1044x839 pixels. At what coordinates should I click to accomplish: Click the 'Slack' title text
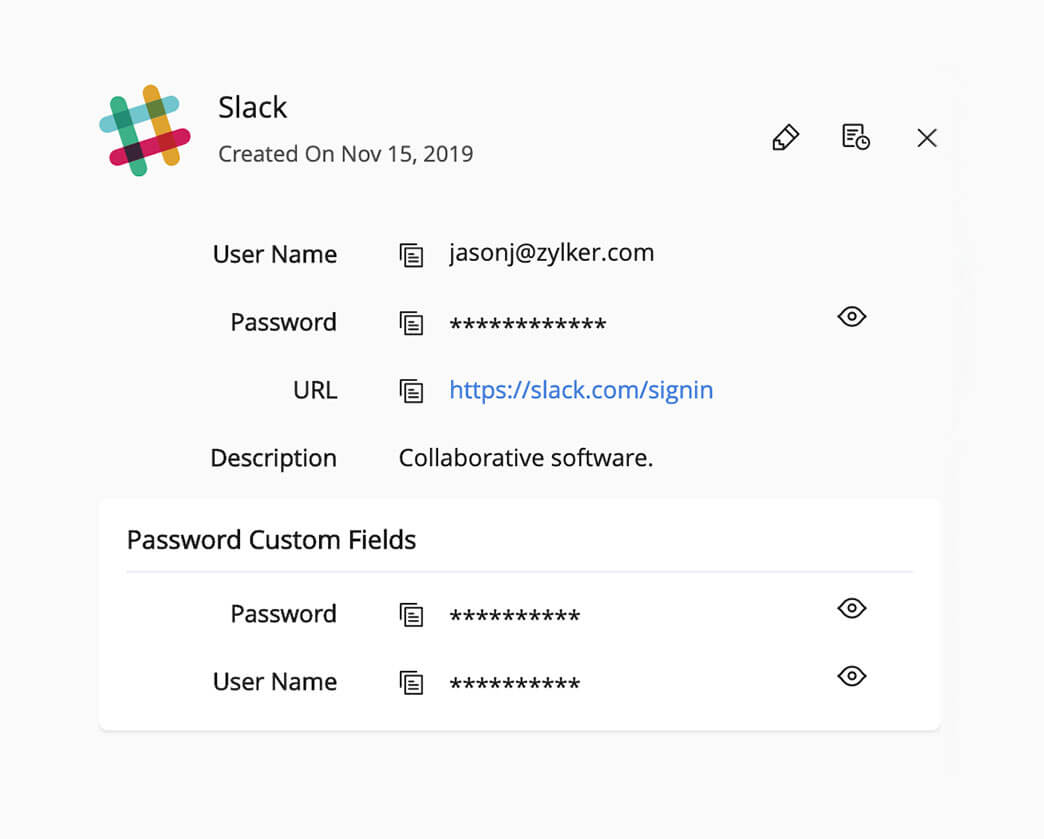[252, 107]
